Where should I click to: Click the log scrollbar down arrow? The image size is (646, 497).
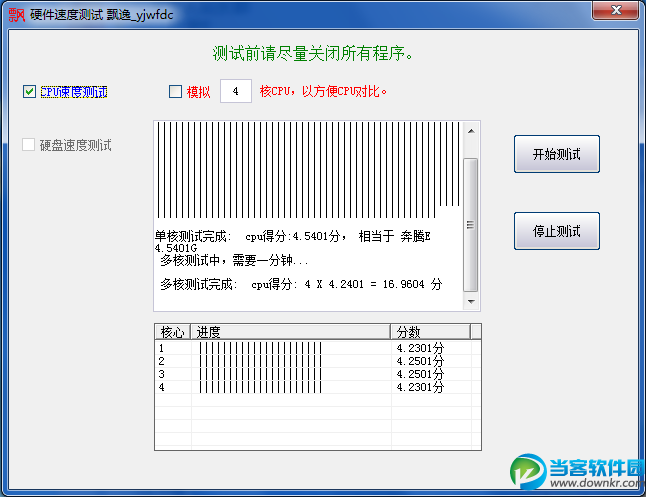[471, 302]
